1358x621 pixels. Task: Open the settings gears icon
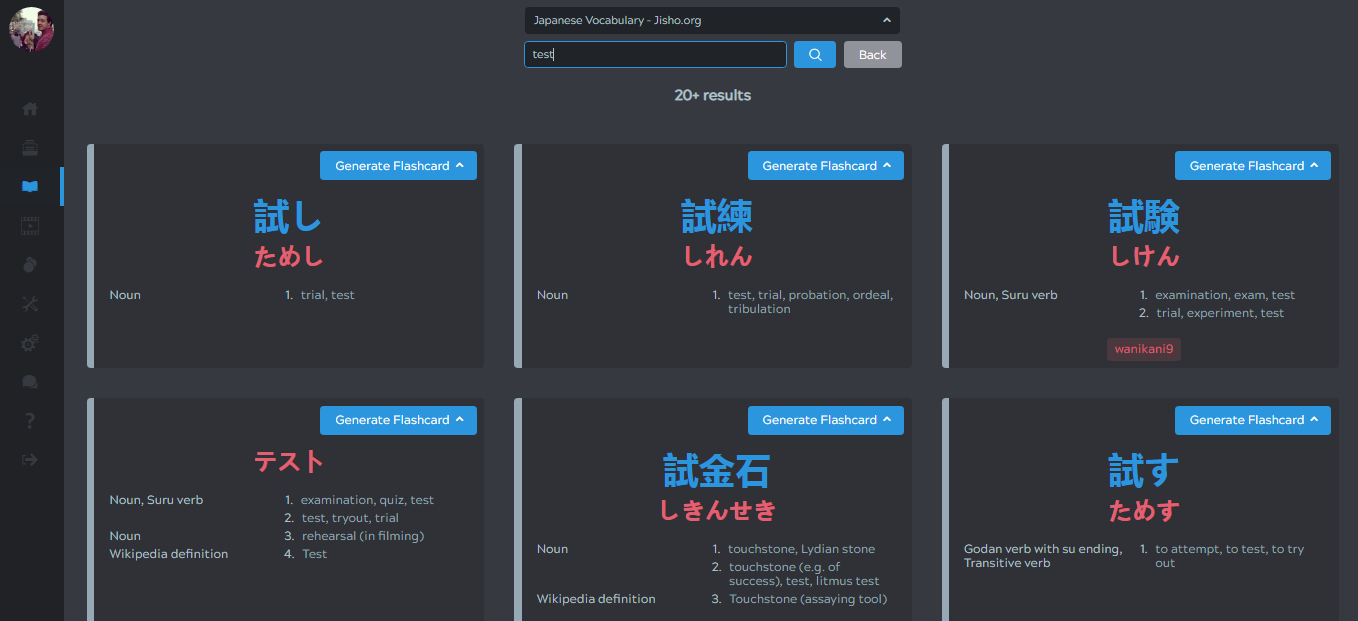coord(30,342)
